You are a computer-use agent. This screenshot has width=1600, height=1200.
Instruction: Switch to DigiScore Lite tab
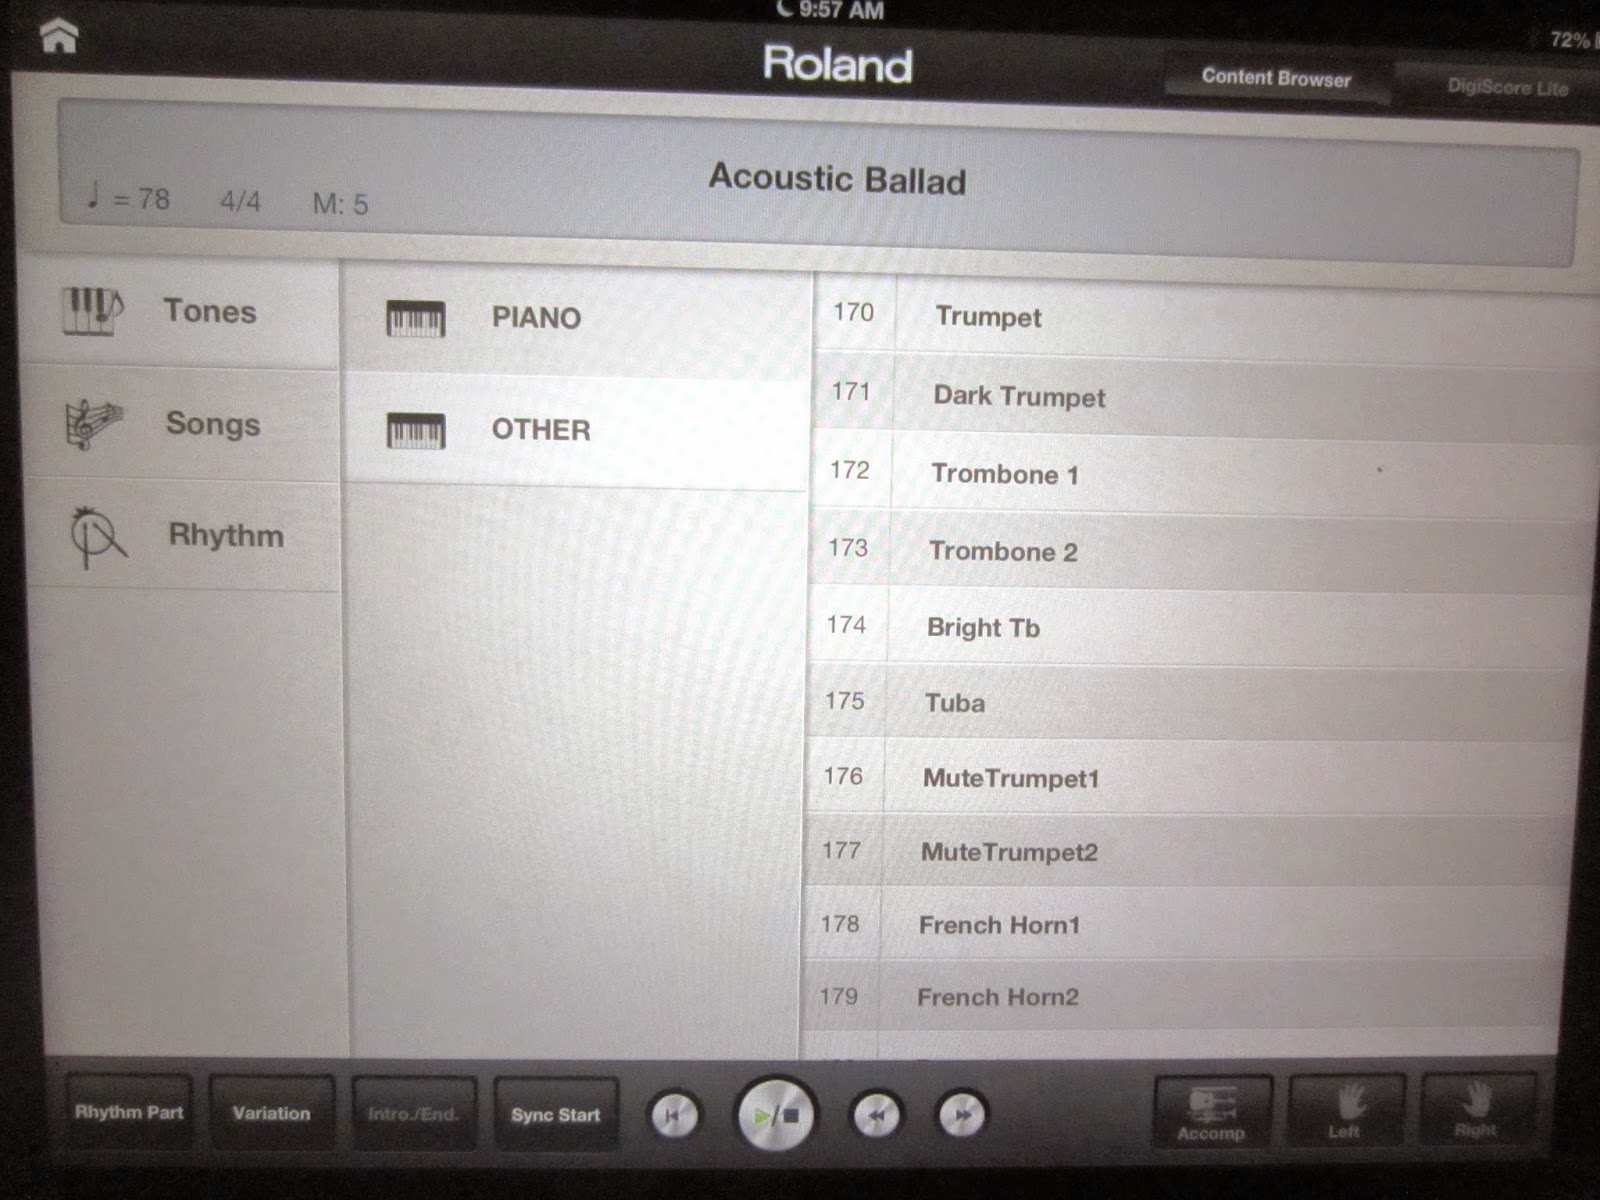click(x=1507, y=87)
